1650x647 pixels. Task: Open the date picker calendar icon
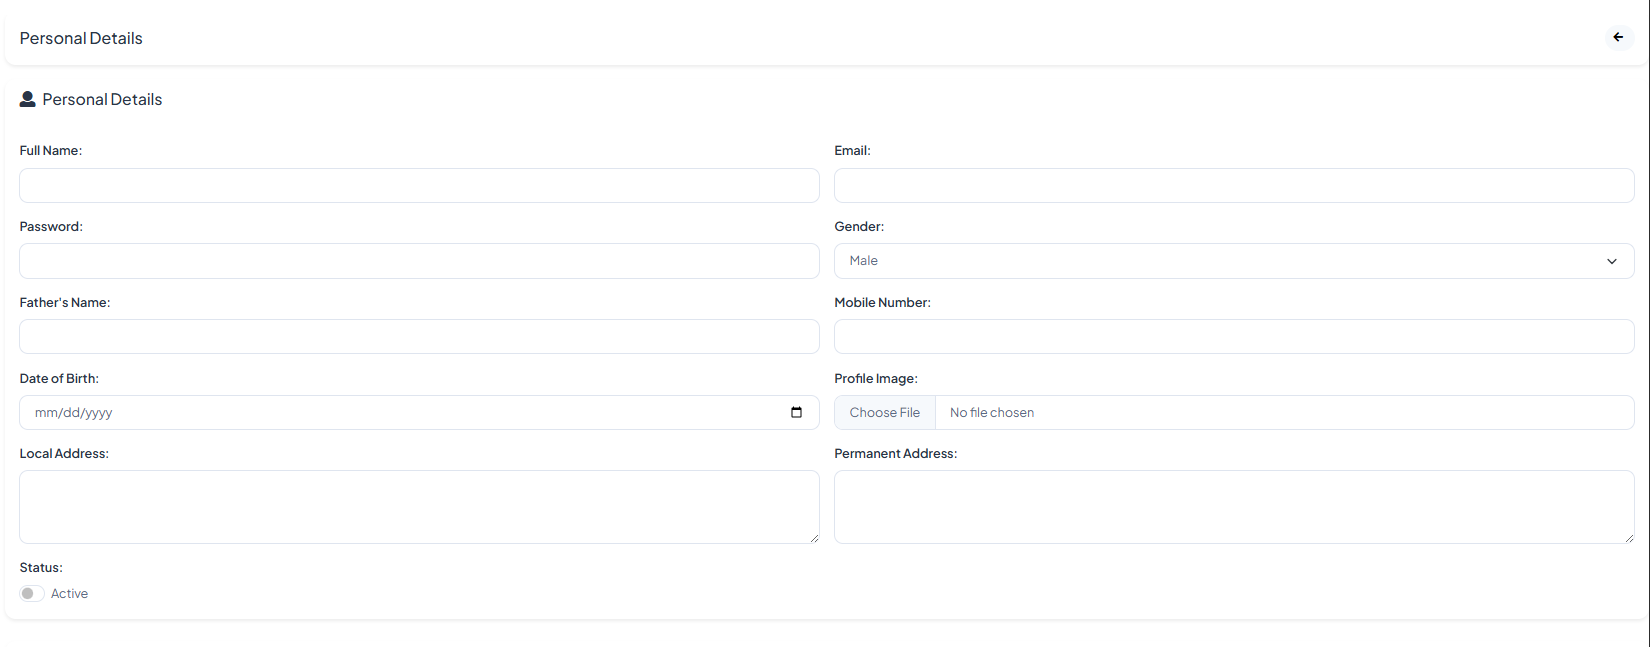pos(797,411)
